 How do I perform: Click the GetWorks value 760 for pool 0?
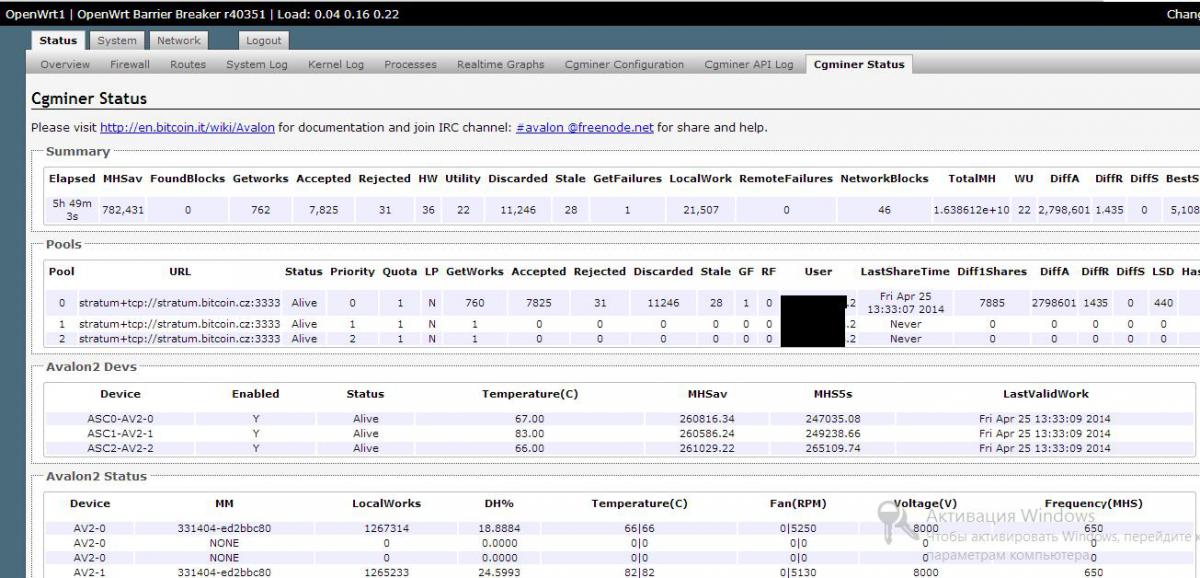[x=474, y=302]
